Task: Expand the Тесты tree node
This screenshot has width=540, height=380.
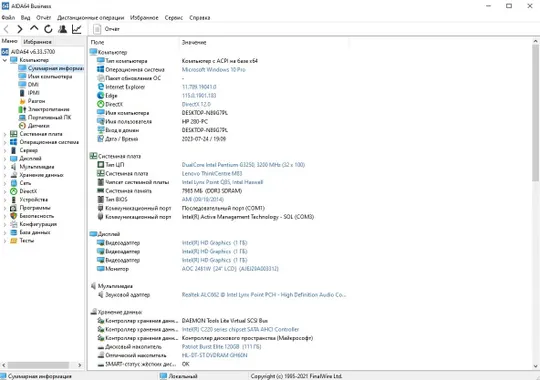Action: 5,241
